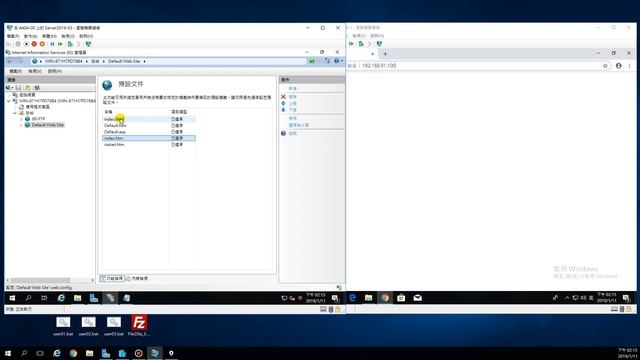Click server name WIN-871H79D7684 in breadcrumb
Screen dimensions: 640x360
pos(64,61)
